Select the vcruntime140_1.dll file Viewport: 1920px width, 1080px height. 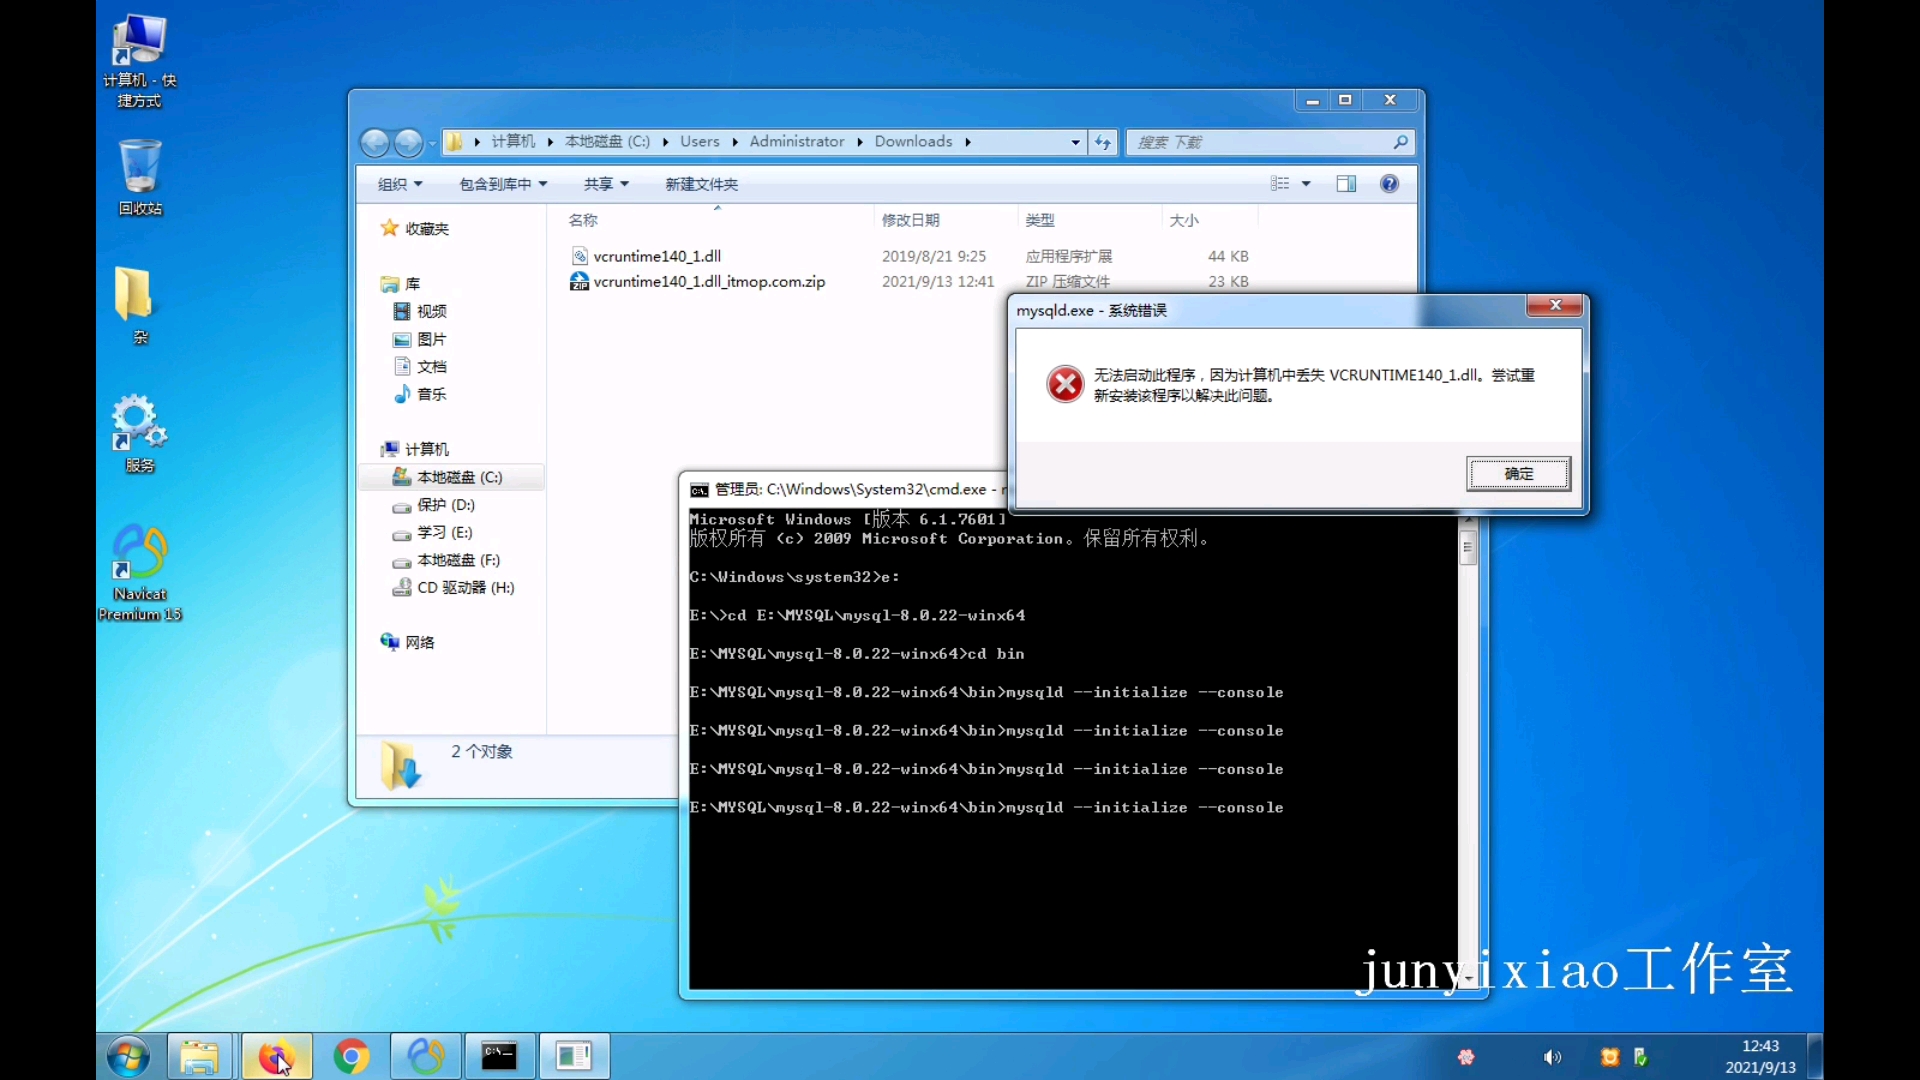coord(657,256)
